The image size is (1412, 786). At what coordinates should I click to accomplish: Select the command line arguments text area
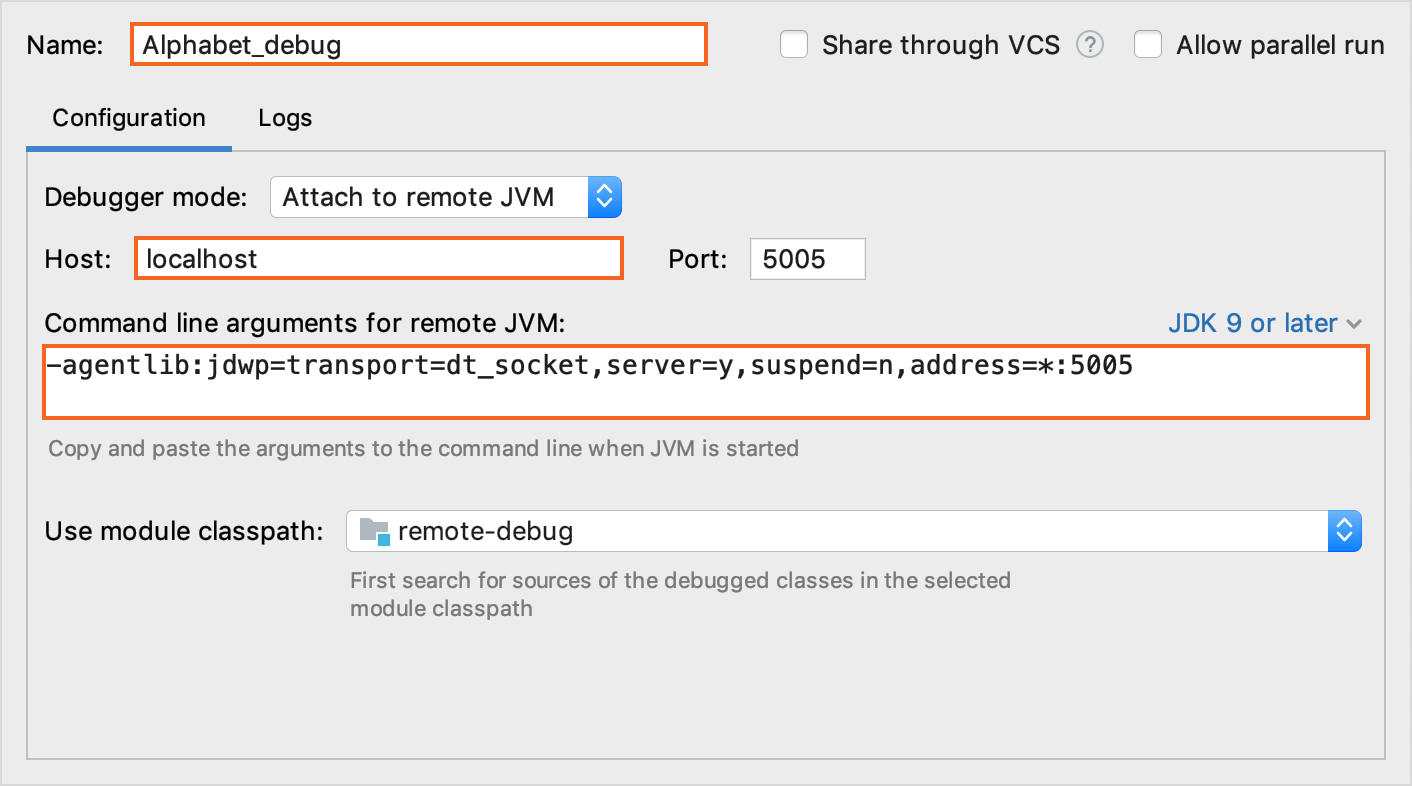tap(706, 382)
